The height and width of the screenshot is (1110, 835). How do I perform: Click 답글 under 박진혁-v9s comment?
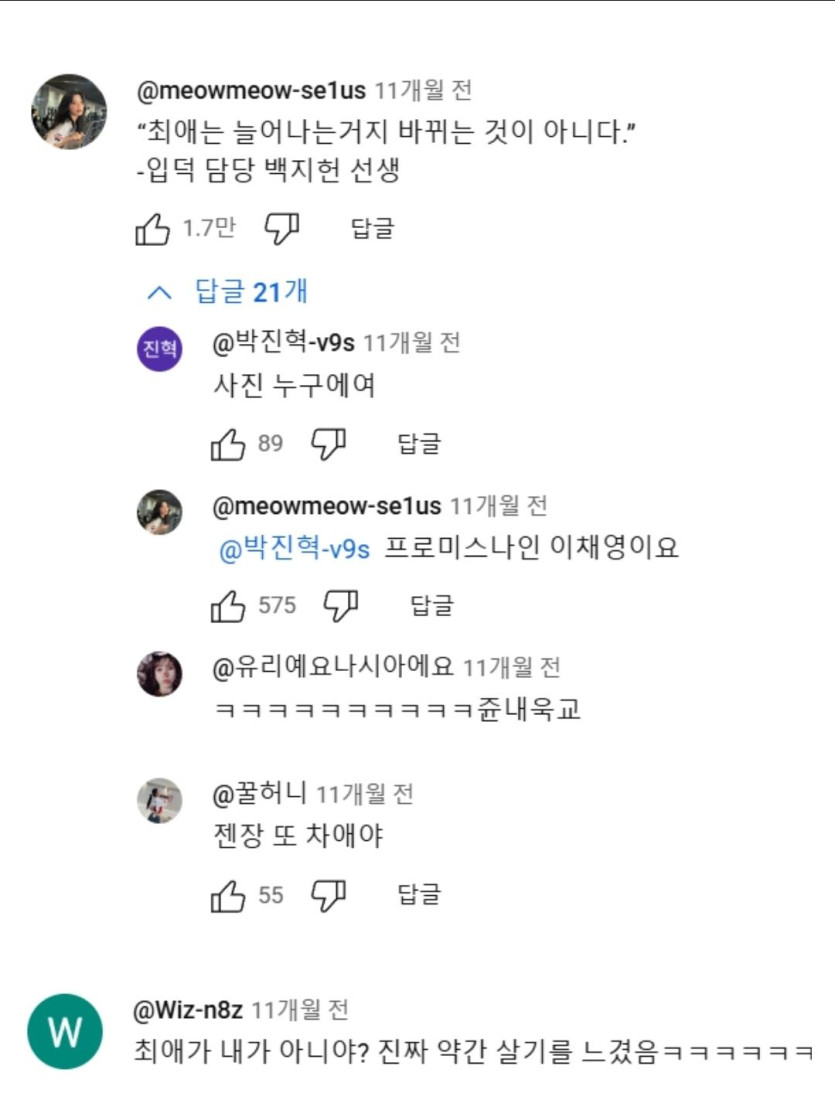click(x=419, y=444)
